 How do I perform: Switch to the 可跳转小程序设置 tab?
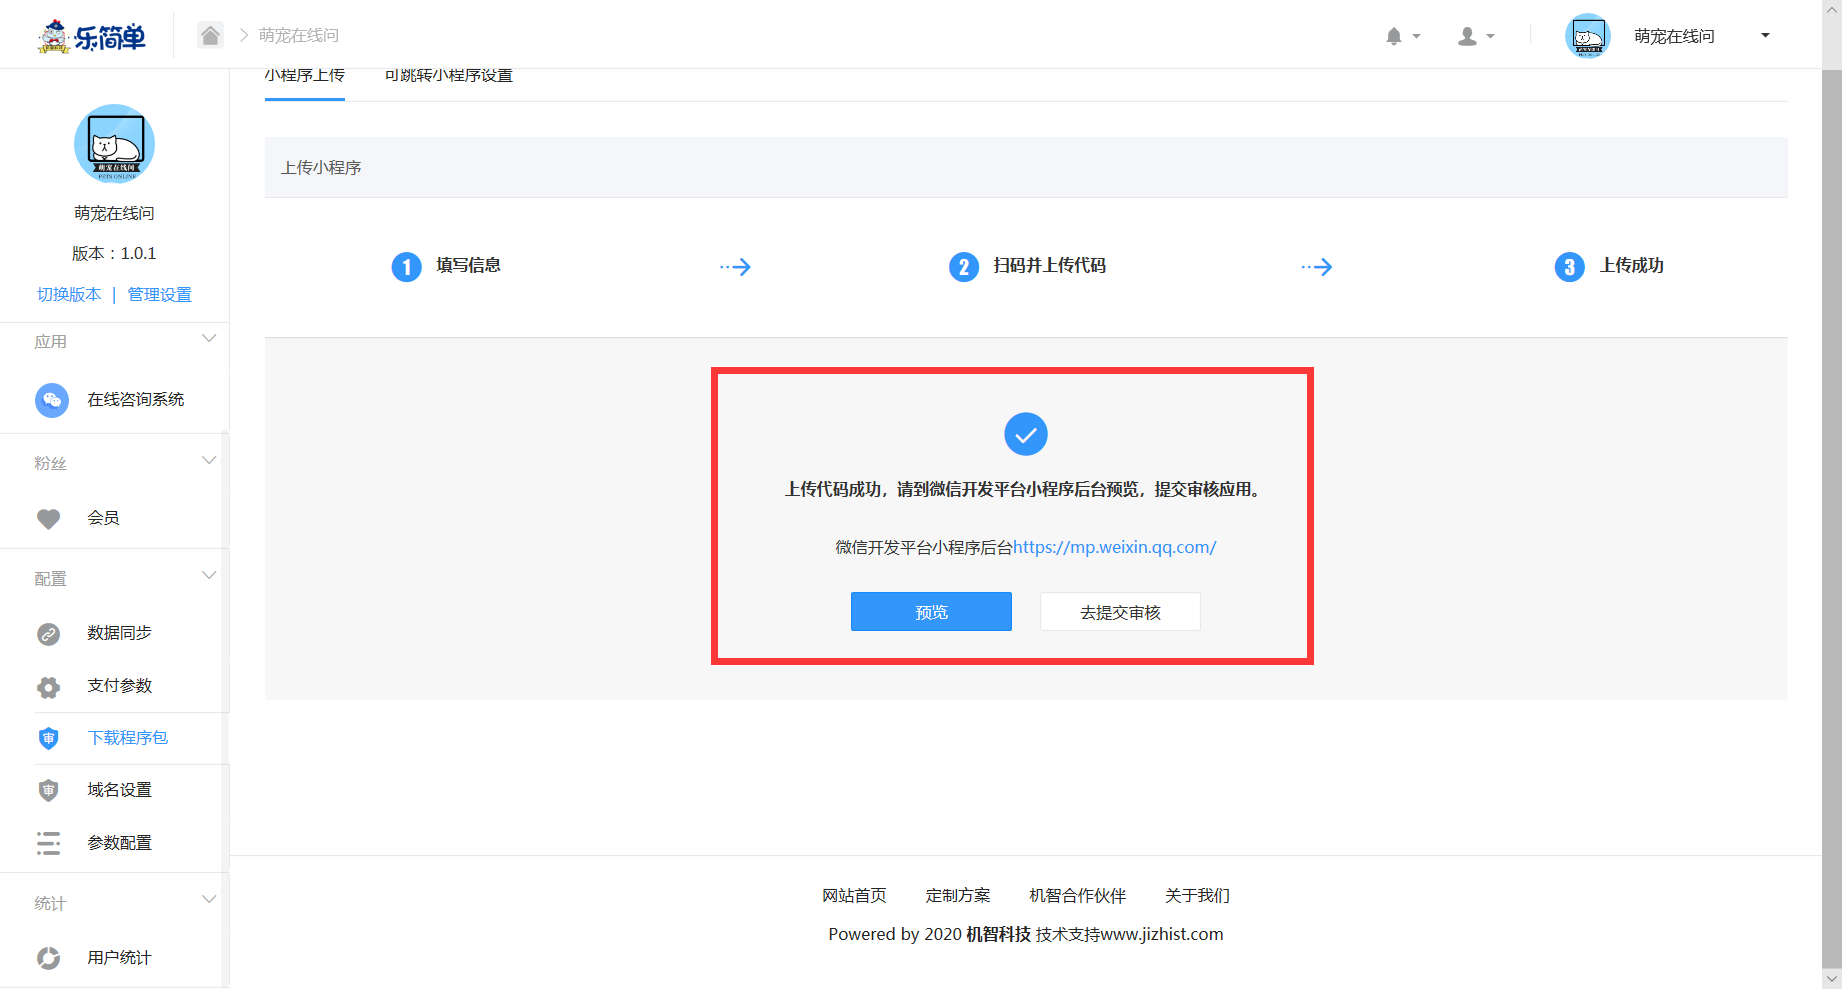449,77
